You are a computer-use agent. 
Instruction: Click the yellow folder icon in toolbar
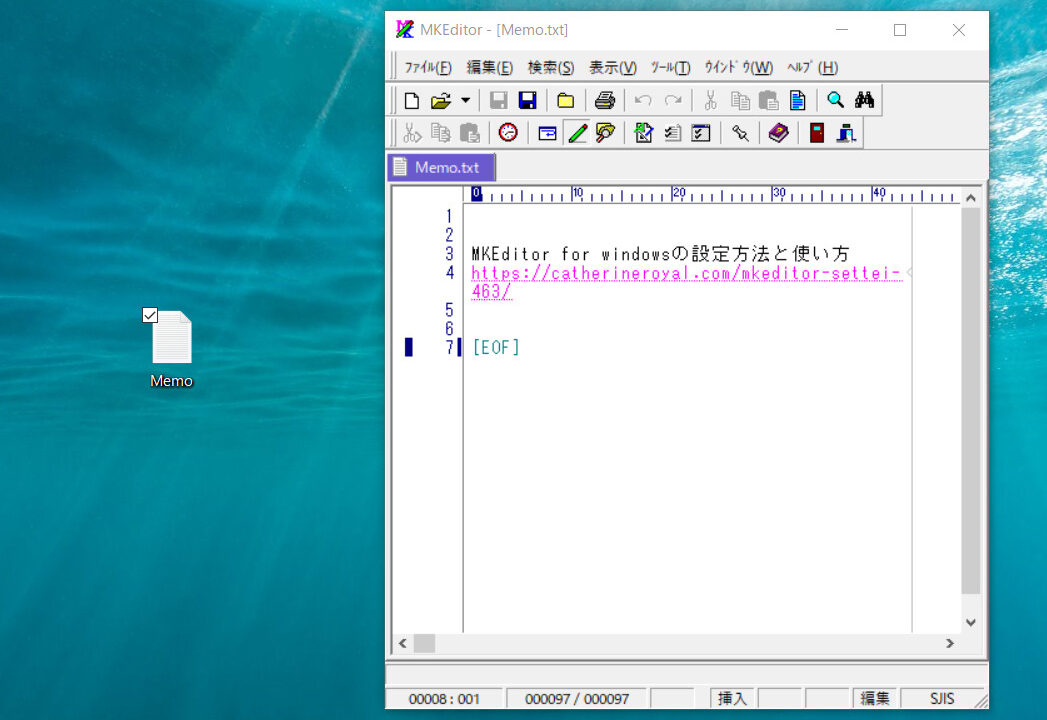(566, 100)
